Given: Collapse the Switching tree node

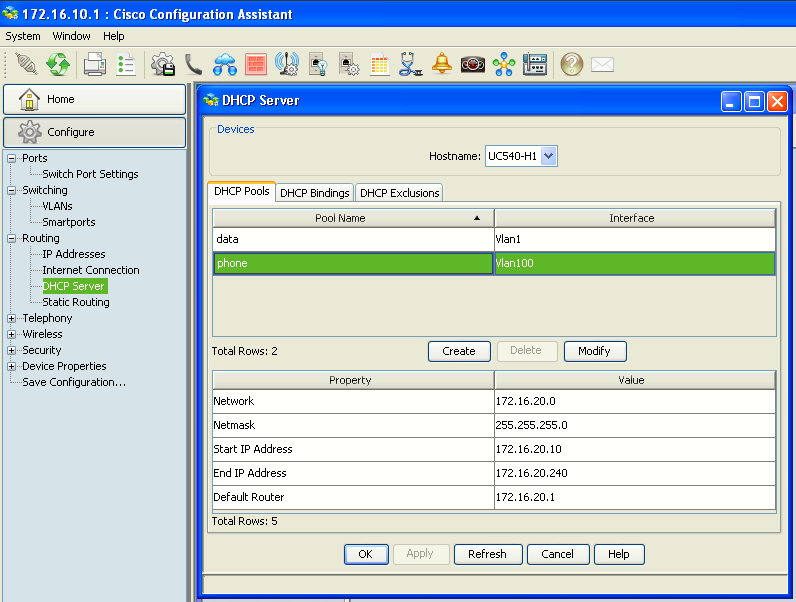Looking at the screenshot, I should pos(11,190).
